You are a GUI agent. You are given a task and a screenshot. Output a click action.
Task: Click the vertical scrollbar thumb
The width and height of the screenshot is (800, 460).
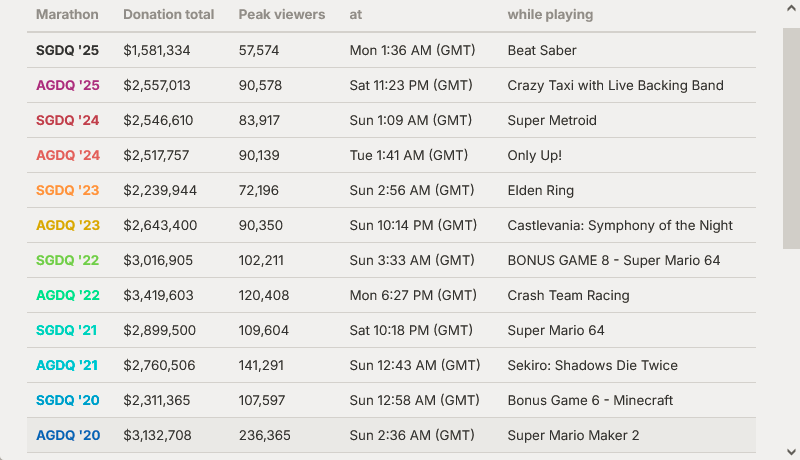[791, 139]
